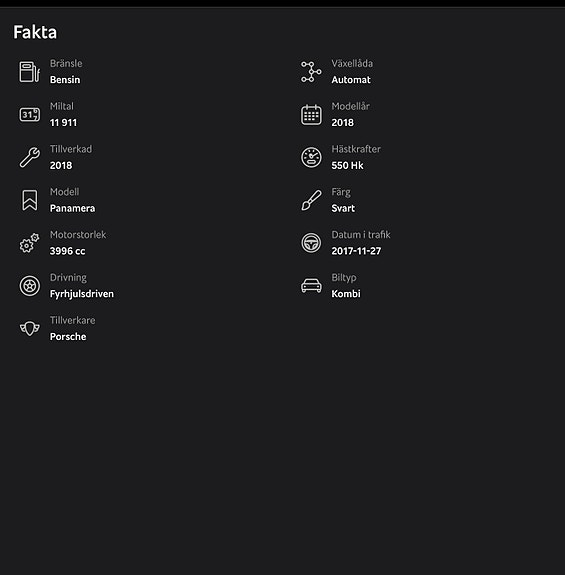Click the gearbox icon for Växellåda
Image resolution: width=565 pixels, height=575 pixels.
point(311,72)
